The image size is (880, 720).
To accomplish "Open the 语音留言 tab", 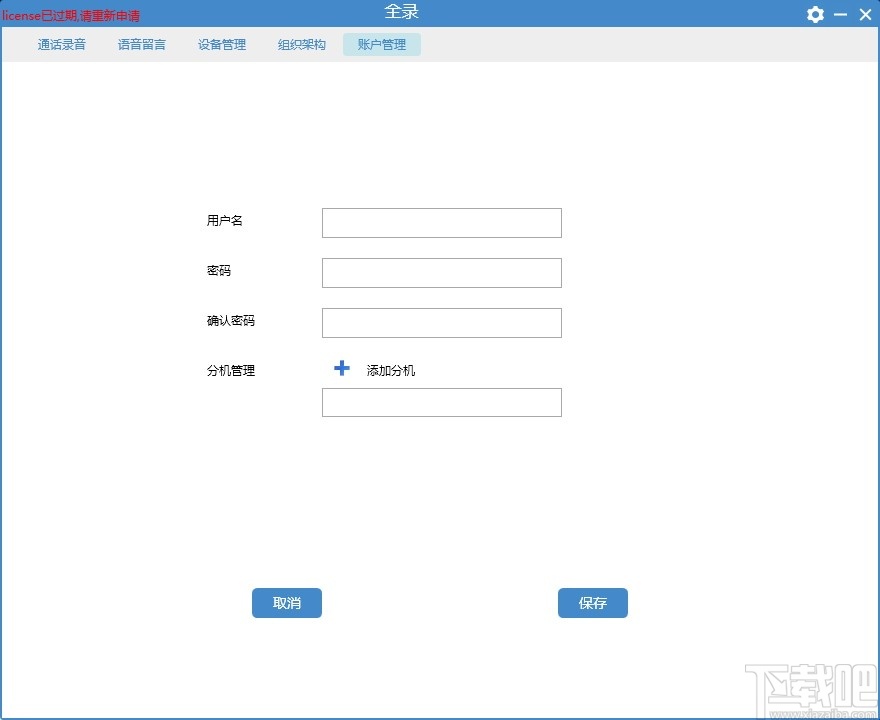I will [141, 44].
